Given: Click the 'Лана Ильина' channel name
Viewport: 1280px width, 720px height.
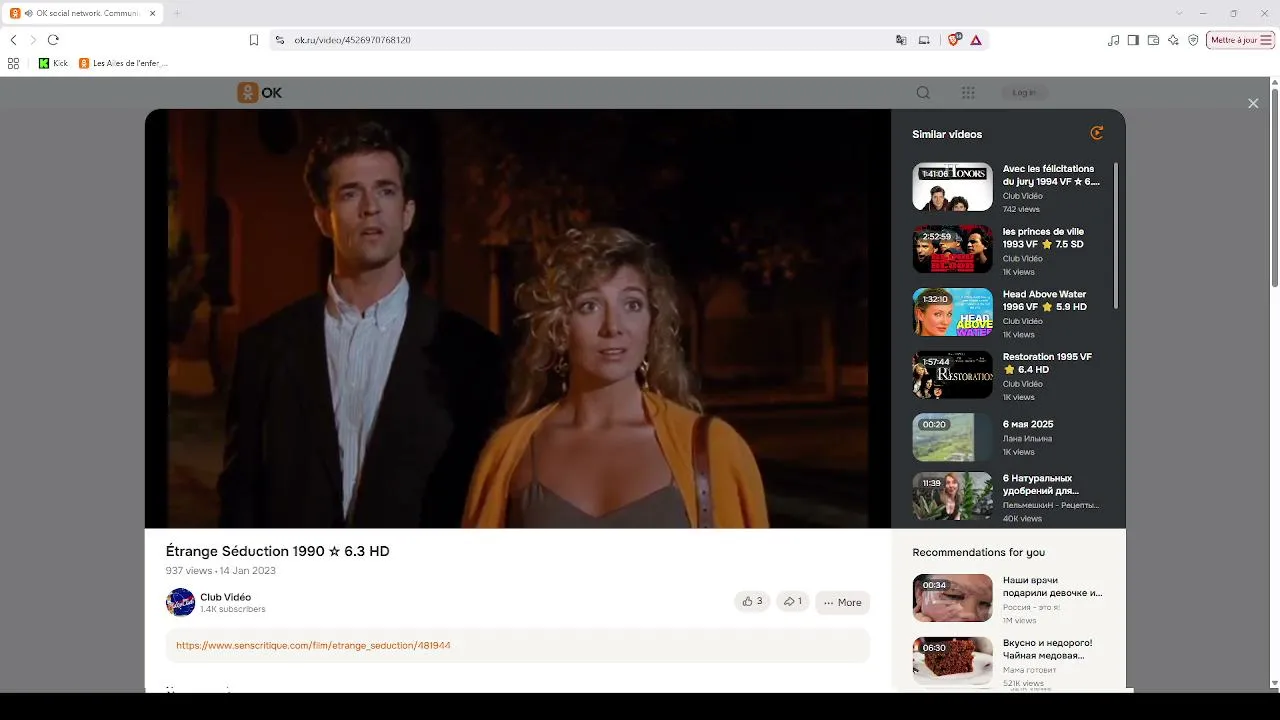Looking at the screenshot, I should pos(1027,439).
